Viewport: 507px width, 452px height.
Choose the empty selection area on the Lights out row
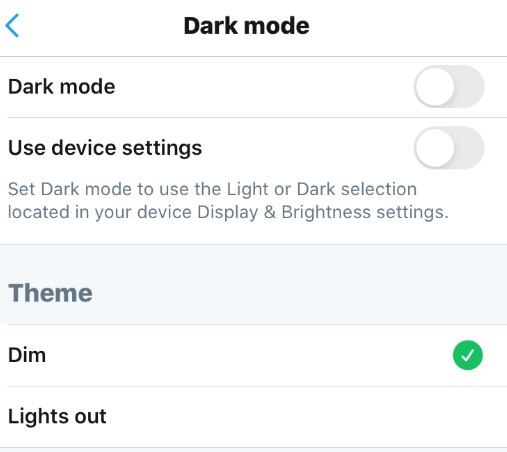(467, 417)
